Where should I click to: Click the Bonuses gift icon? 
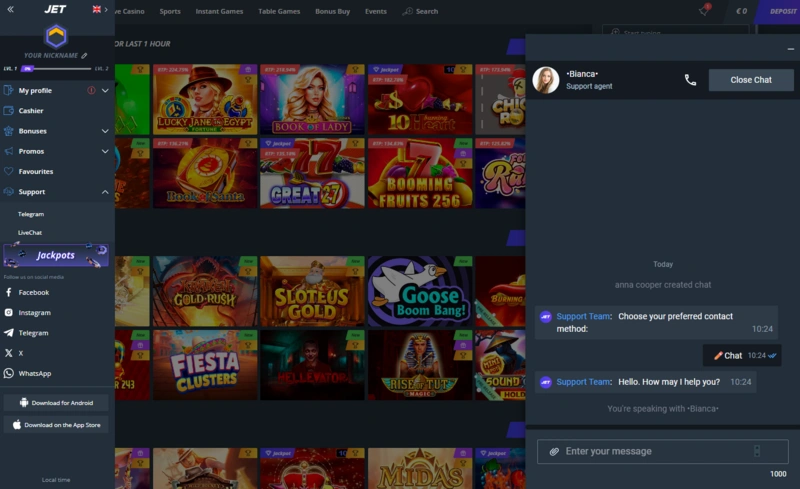(x=9, y=131)
